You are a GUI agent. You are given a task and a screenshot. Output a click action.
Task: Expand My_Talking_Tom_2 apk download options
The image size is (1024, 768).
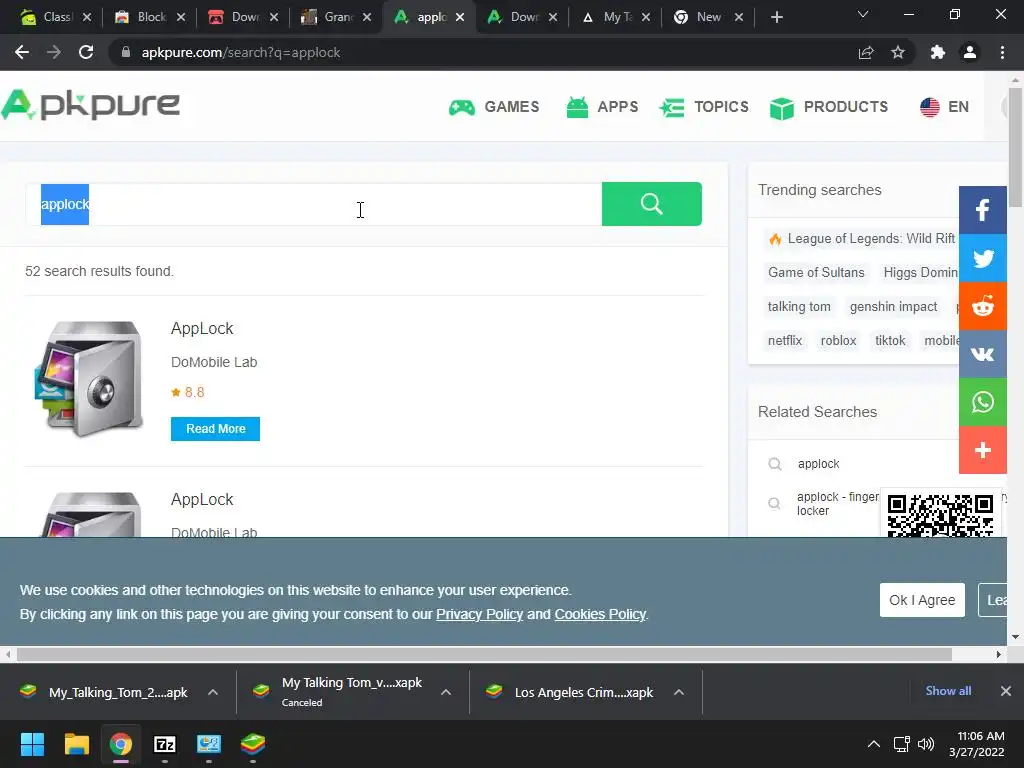213,692
